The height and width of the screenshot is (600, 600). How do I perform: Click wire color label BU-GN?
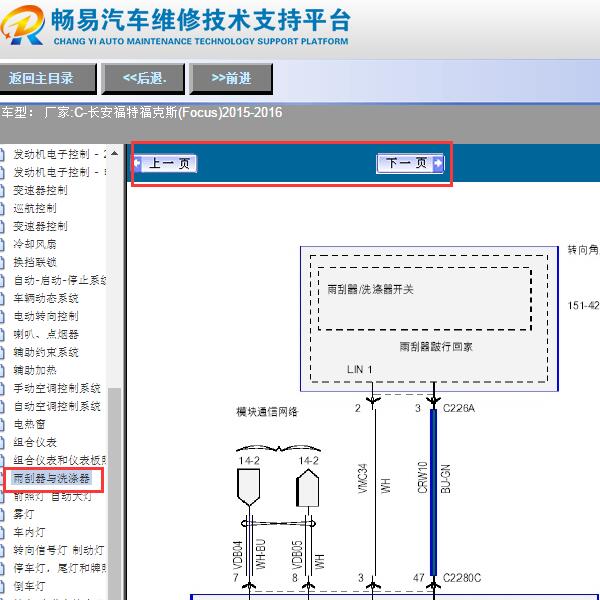(x=445, y=479)
